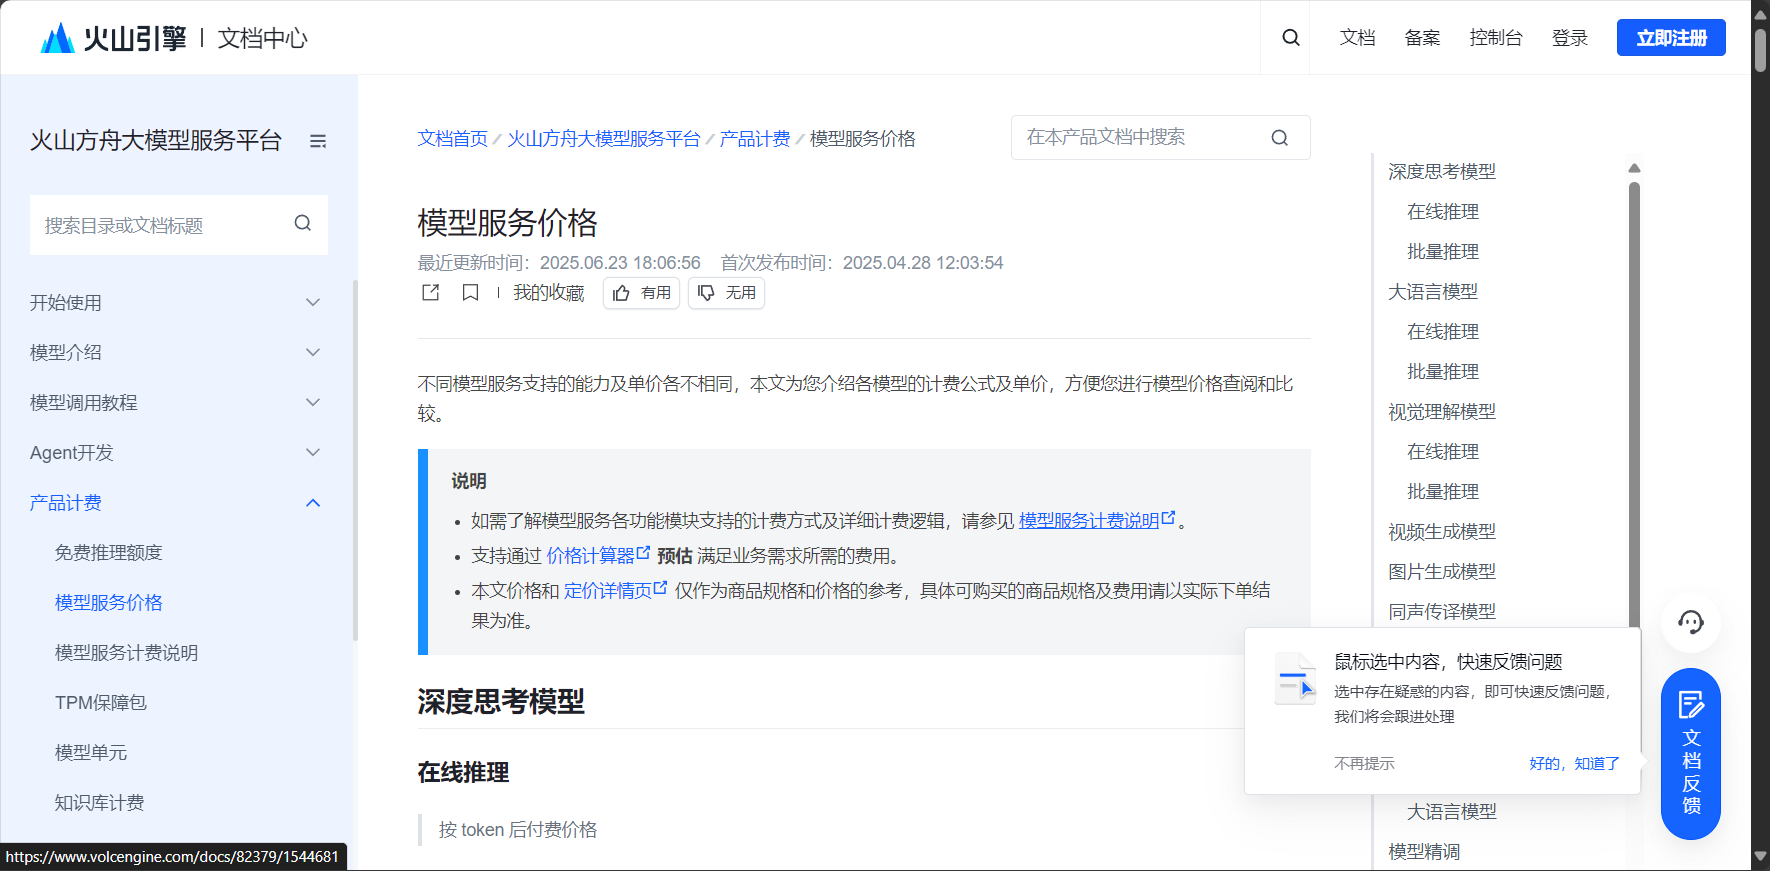Screen dimensions: 1770x871
Task: Jump to 同声传译模型 in outline
Action: (1441, 611)
